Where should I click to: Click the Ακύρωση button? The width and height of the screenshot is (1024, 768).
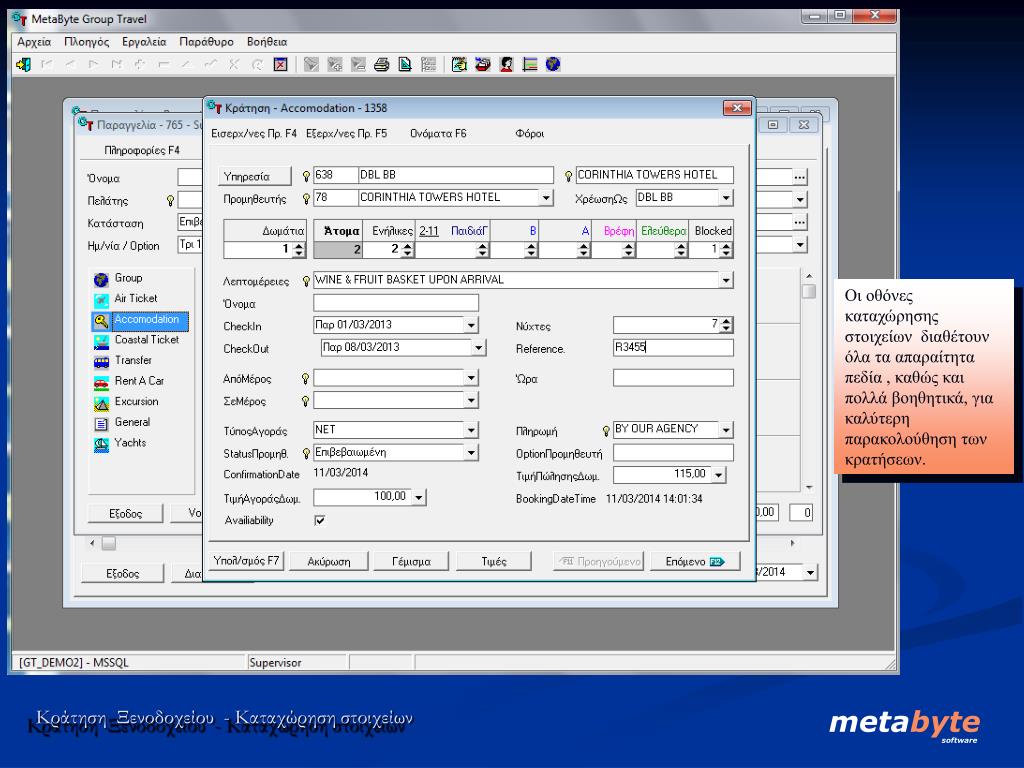[329, 562]
